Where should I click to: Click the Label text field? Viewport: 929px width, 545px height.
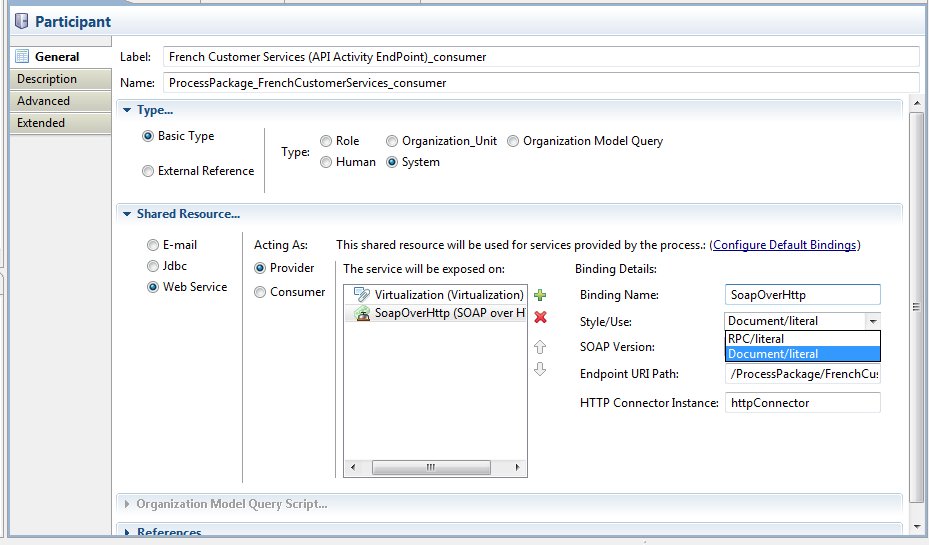(540, 57)
